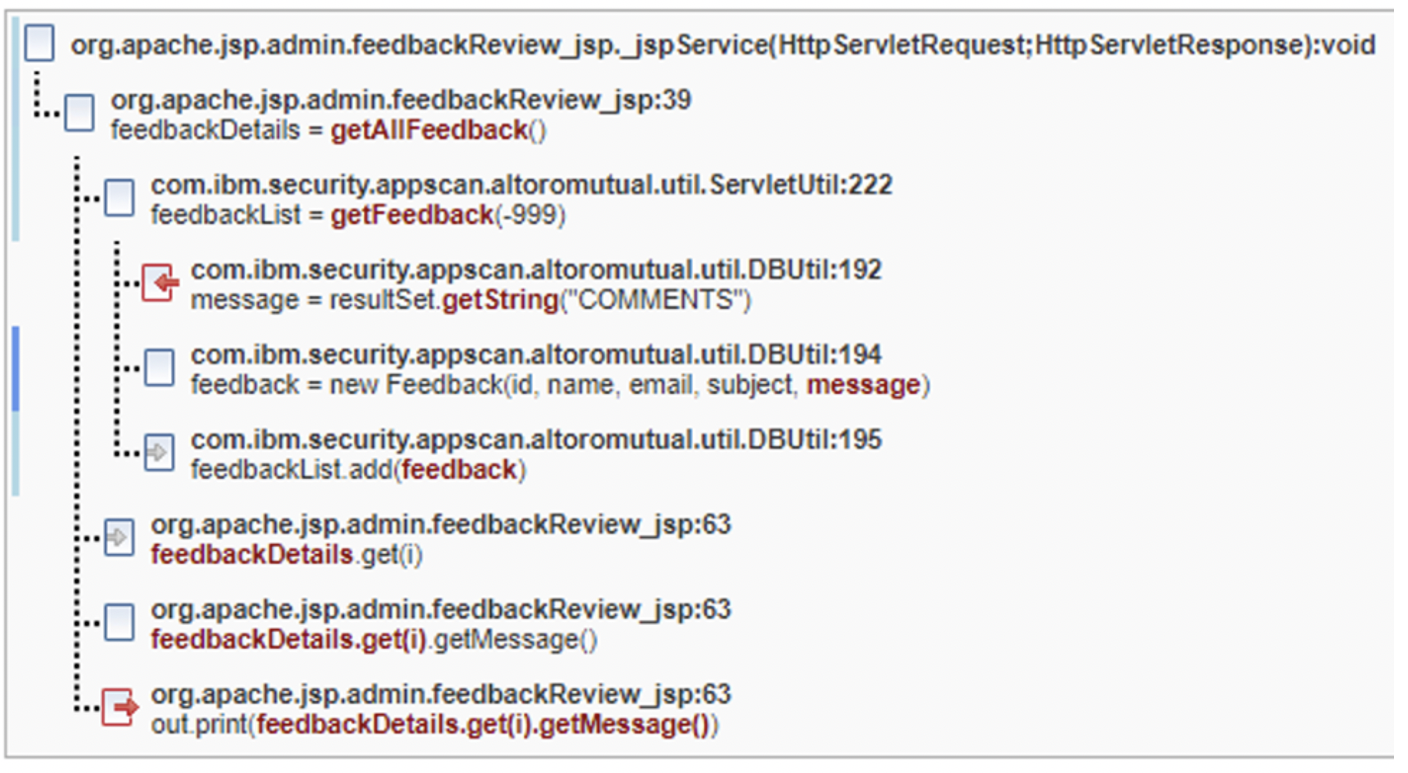
Task: Click the icon beside the getAllFeedback() call
Action: (79, 114)
